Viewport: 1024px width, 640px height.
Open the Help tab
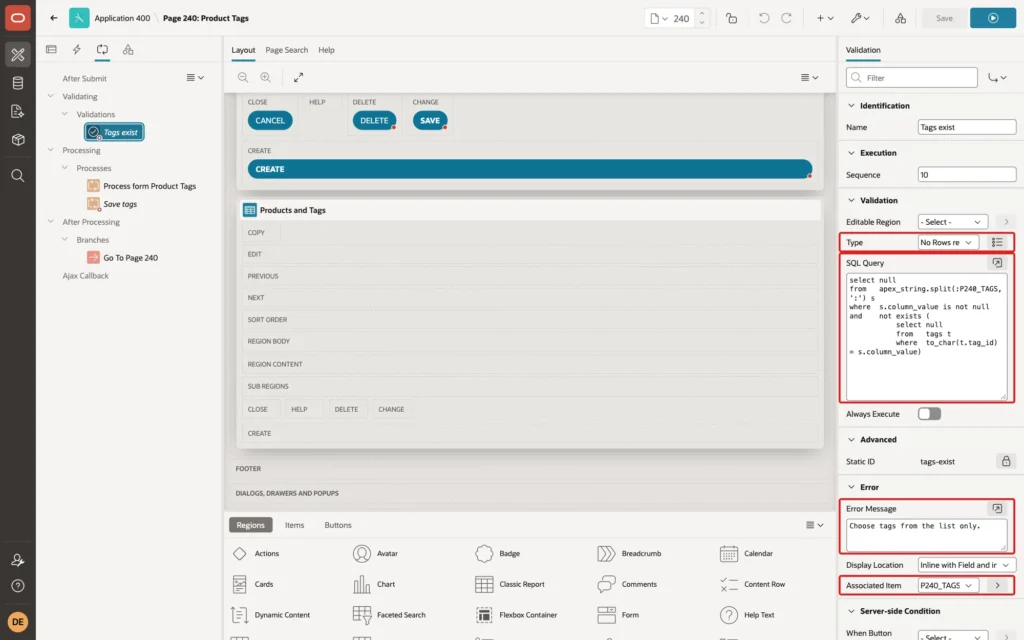point(326,50)
